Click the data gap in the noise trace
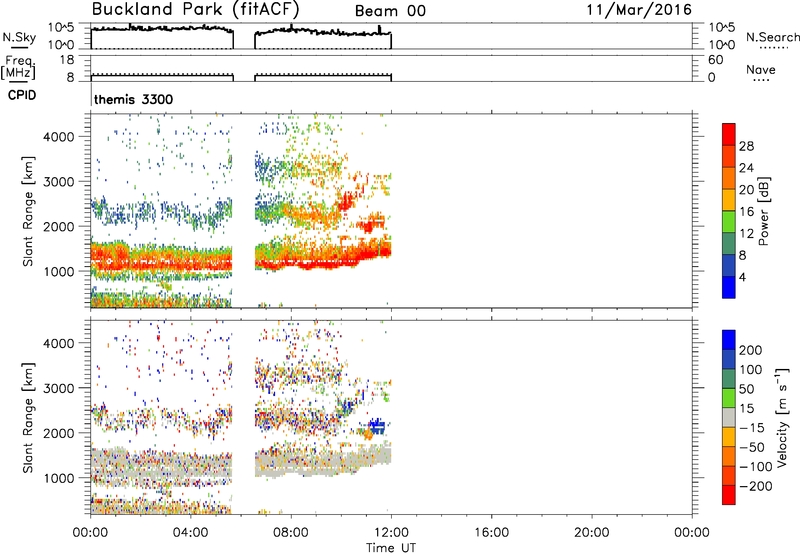 pos(244,38)
